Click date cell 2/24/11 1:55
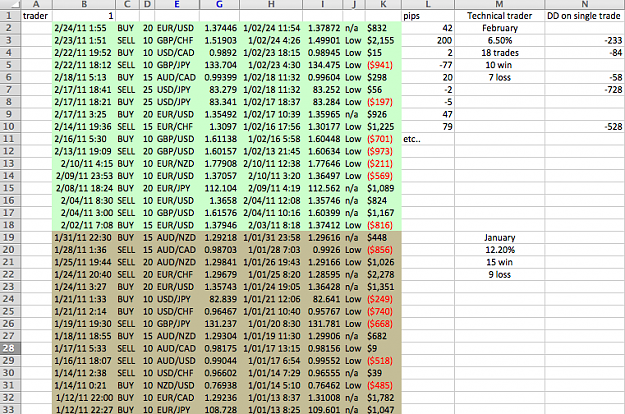 (x=84, y=28)
